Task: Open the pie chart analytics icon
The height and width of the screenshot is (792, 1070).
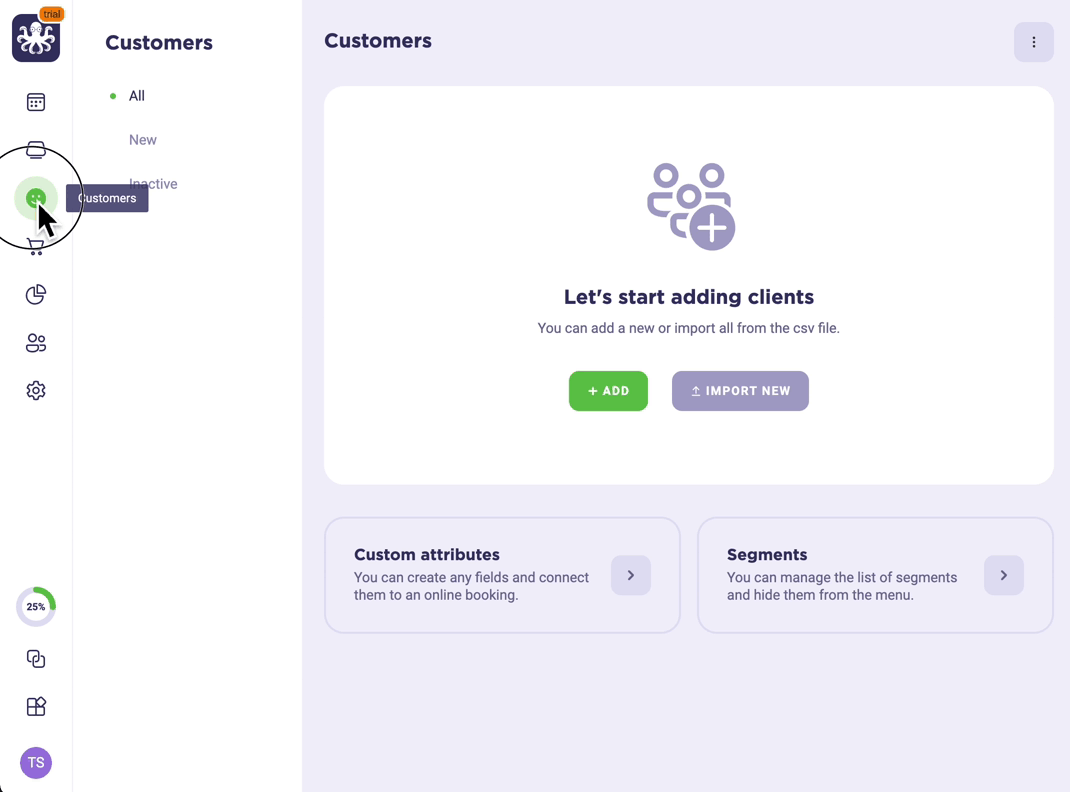Action: [35, 295]
